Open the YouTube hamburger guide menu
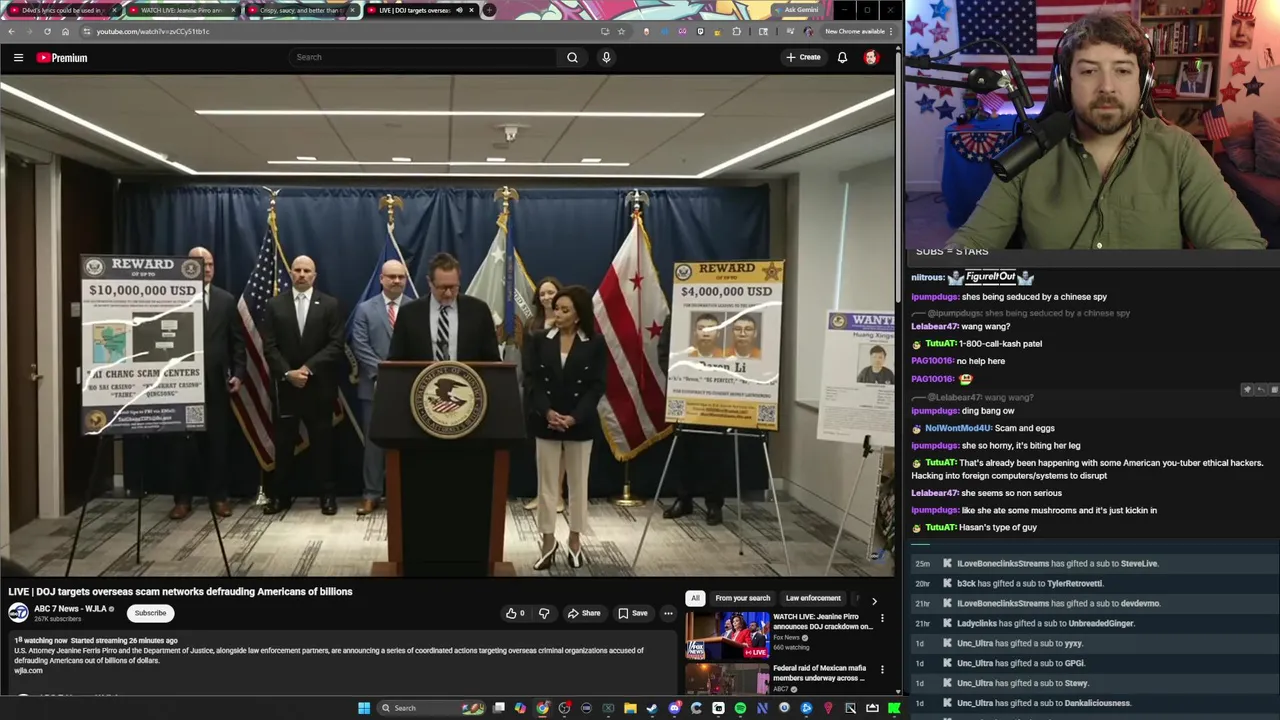This screenshot has width=1280, height=720. pos(18,58)
